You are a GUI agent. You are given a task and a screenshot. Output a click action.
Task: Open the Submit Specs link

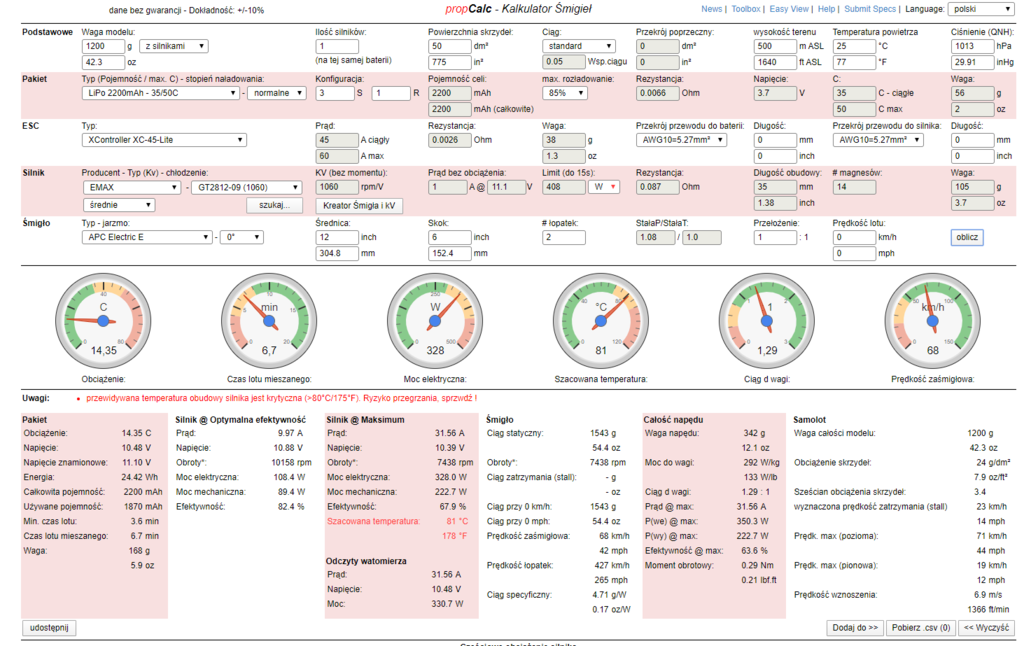point(872,9)
